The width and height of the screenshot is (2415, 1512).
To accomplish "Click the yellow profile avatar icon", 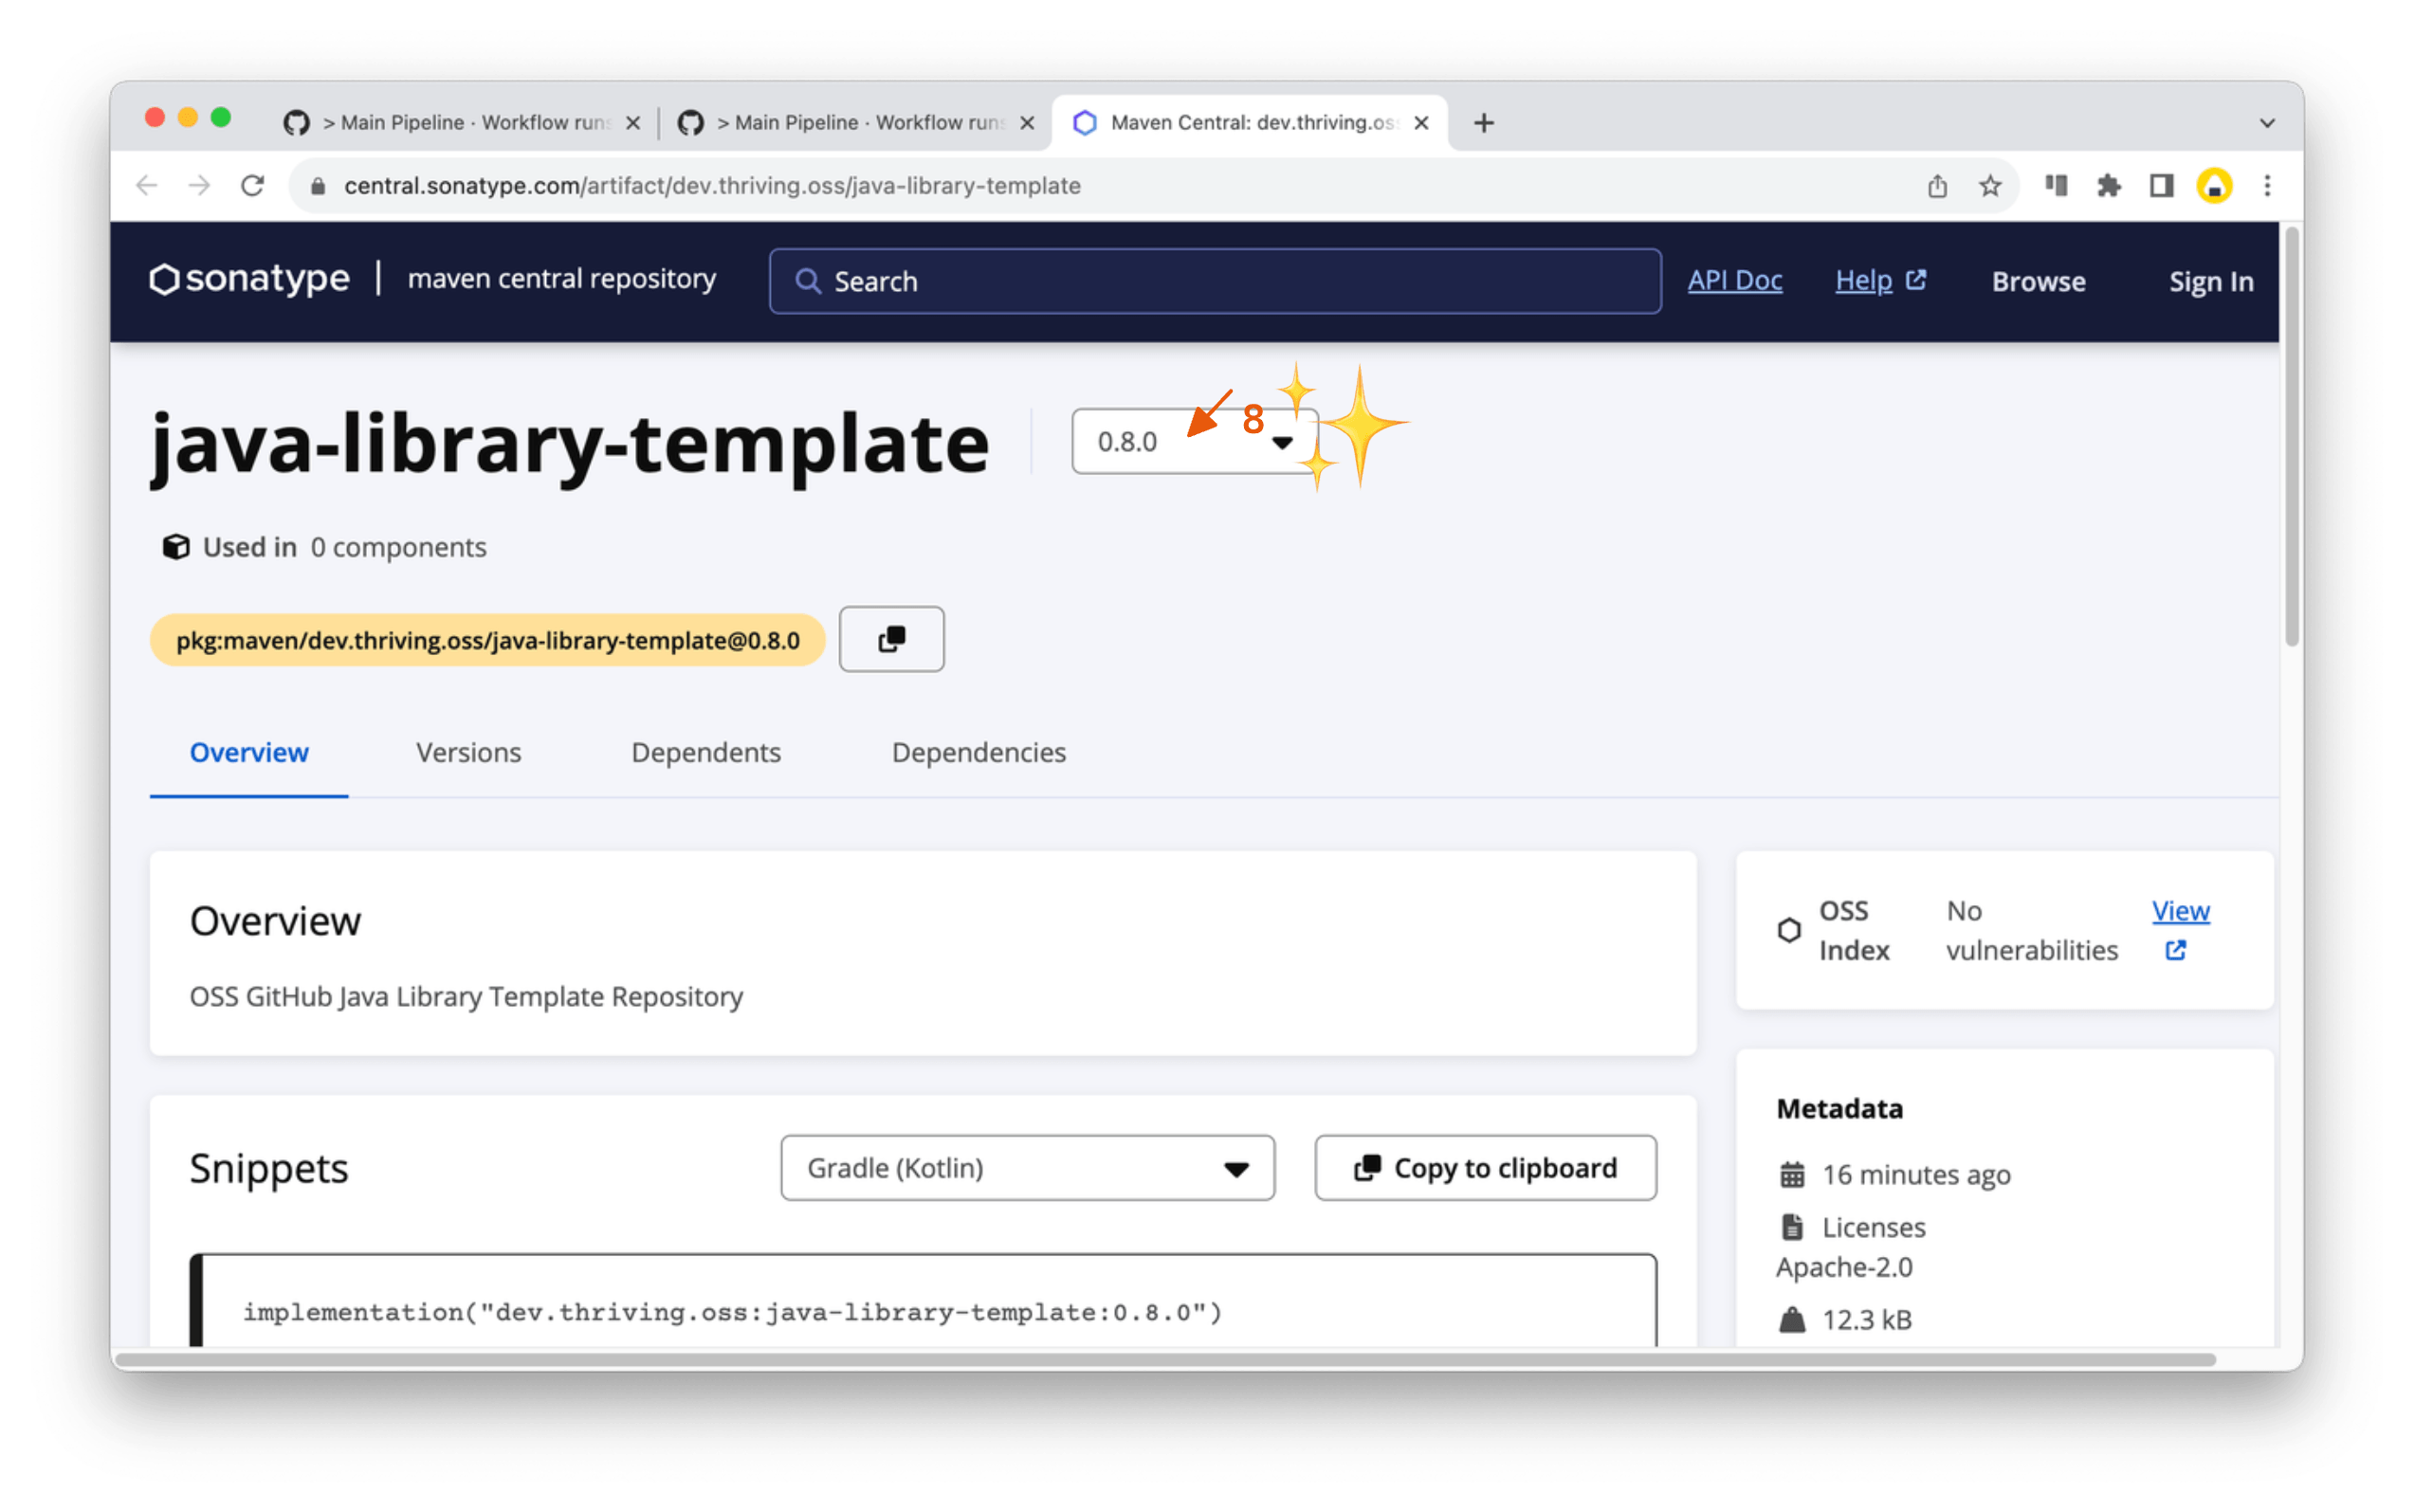I will coord(2214,186).
